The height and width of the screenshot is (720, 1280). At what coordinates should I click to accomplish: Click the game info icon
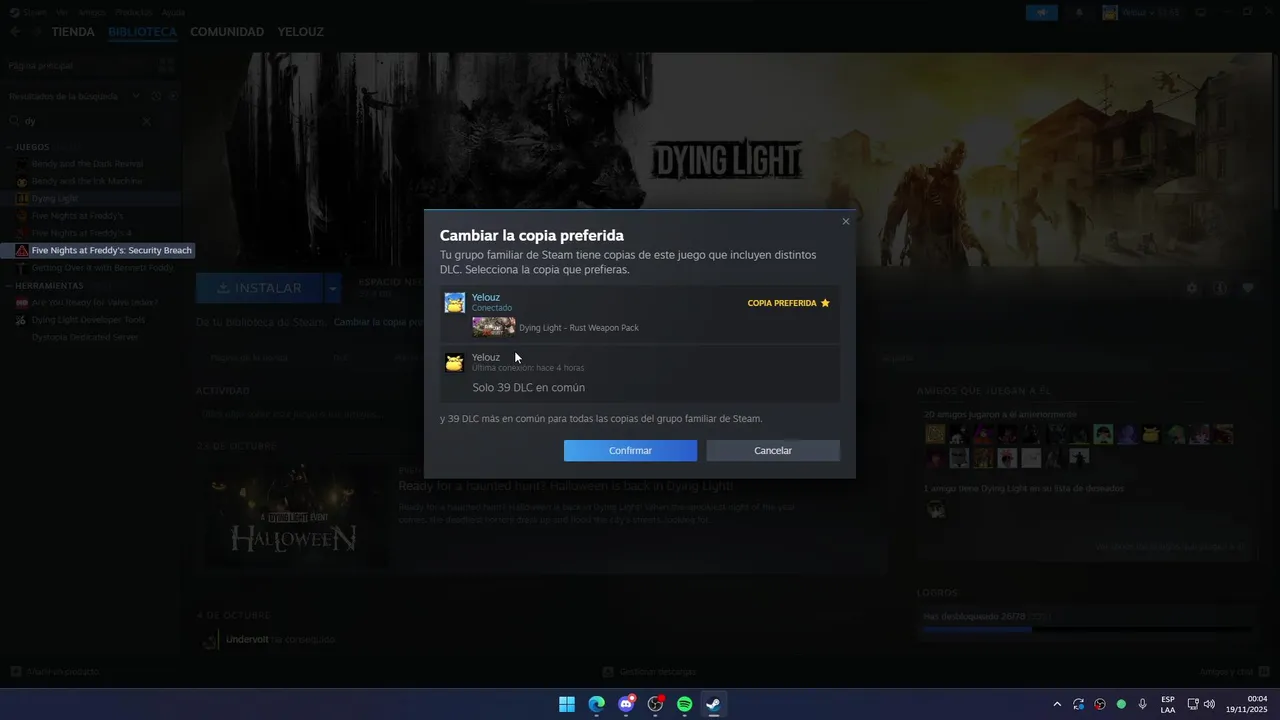(x=1220, y=288)
